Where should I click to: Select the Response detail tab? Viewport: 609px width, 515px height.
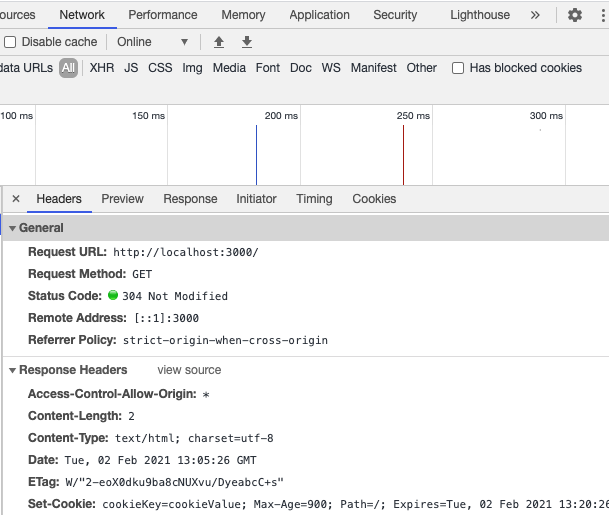pos(190,199)
